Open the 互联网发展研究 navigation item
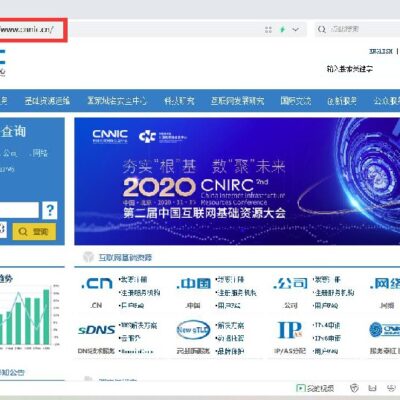Viewport: 400px width, 400px height. [237, 101]
